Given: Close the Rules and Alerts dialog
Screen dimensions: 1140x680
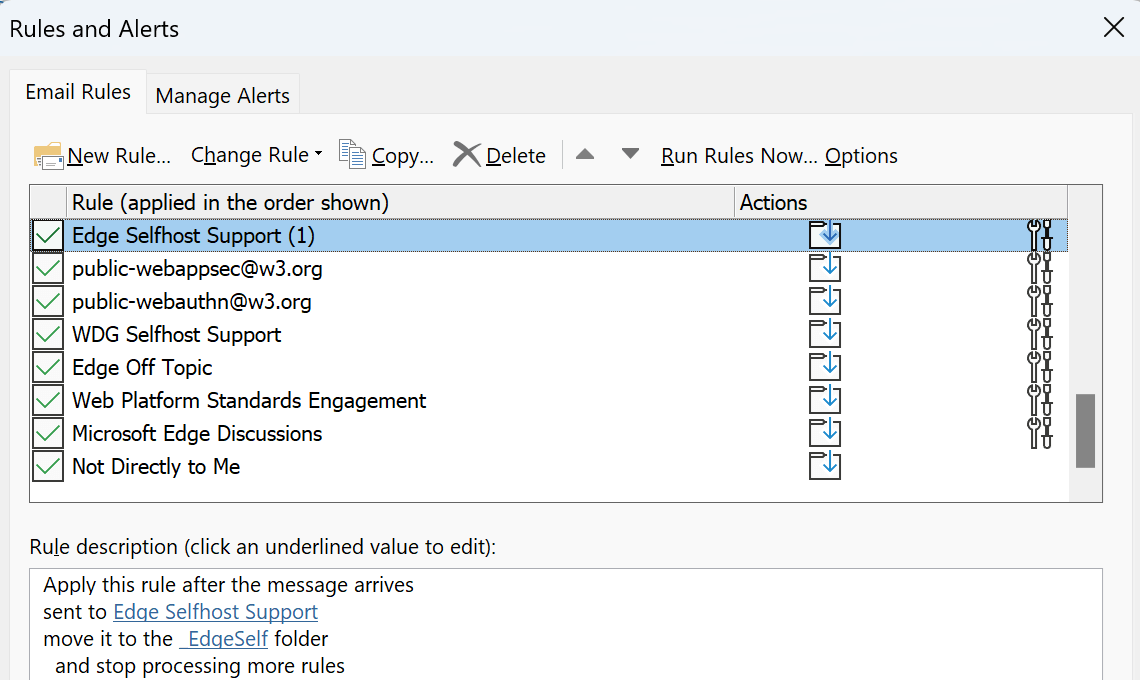Looking at the screenshot, I should pyautogui.click(x=1113, y=28).
